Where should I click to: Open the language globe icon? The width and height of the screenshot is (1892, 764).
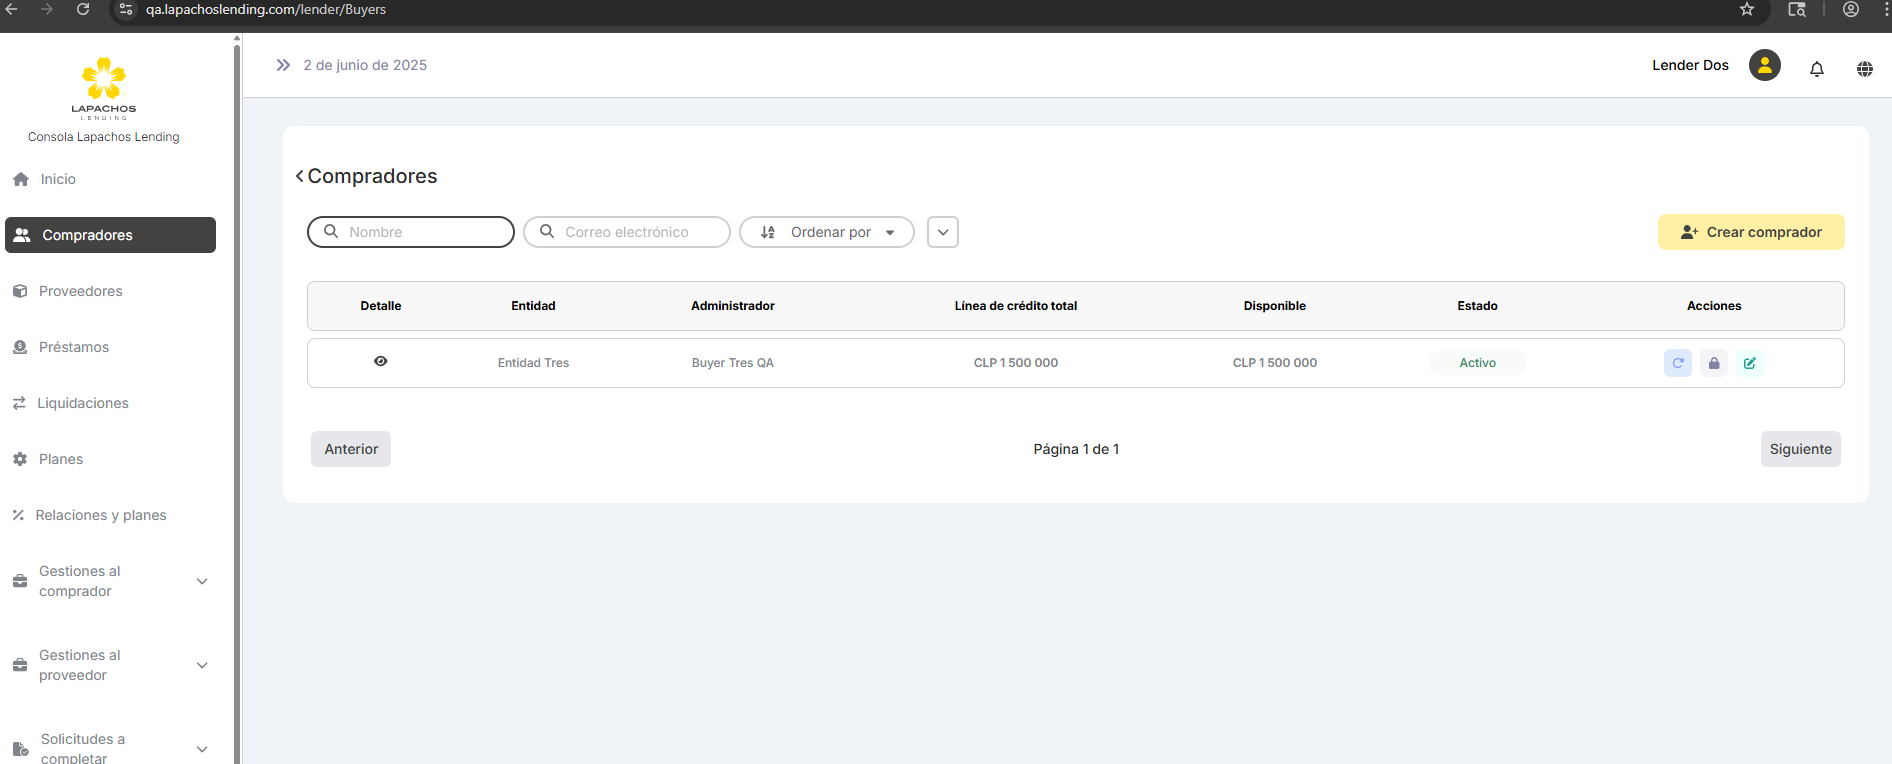1864,68
